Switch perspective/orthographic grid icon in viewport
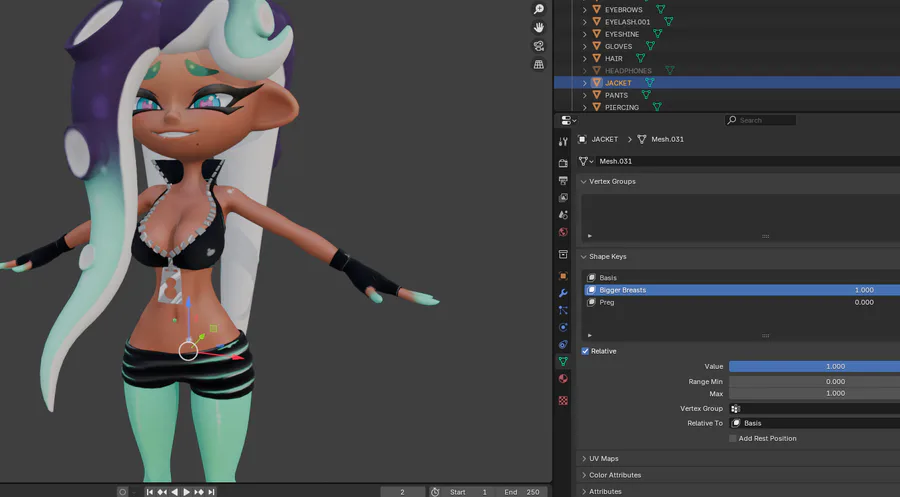 point(538,64)
